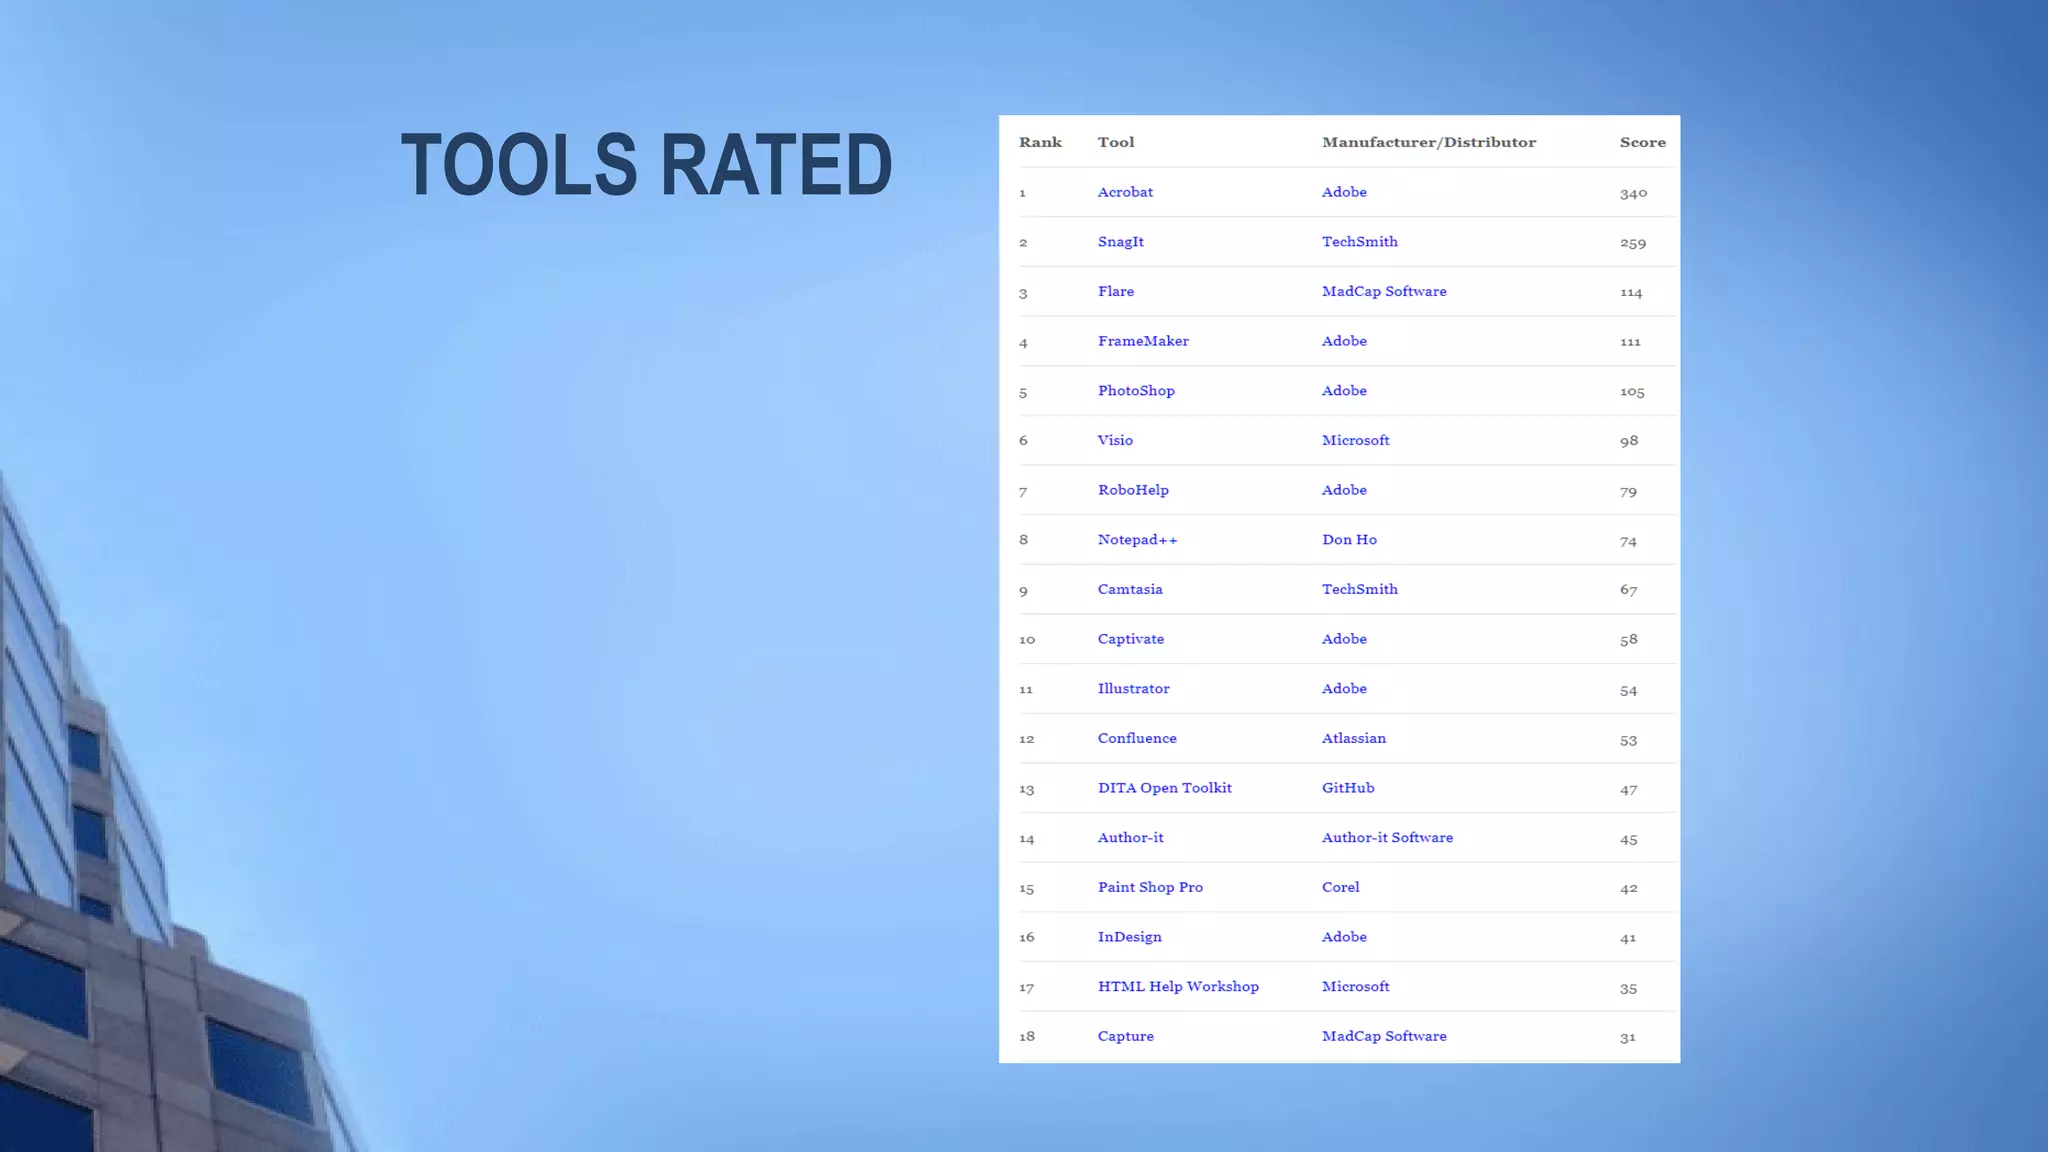Select the score 45 cell

click(1628, 839)
